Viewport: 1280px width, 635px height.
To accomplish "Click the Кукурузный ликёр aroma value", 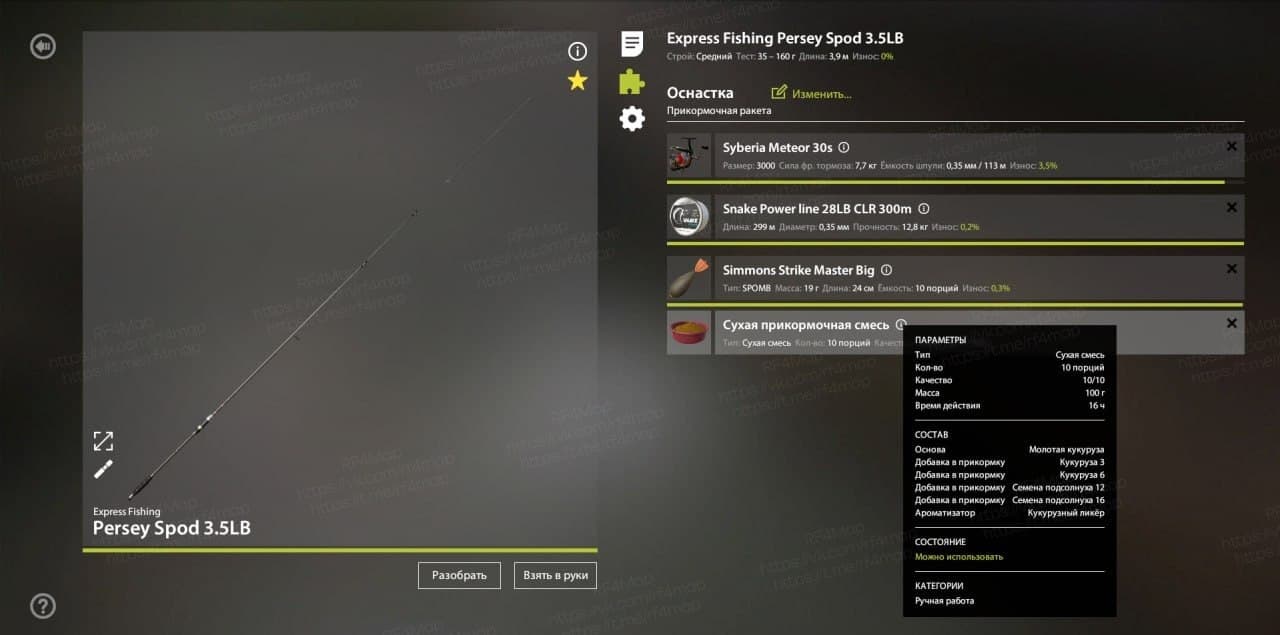I will pos(1066,513).
